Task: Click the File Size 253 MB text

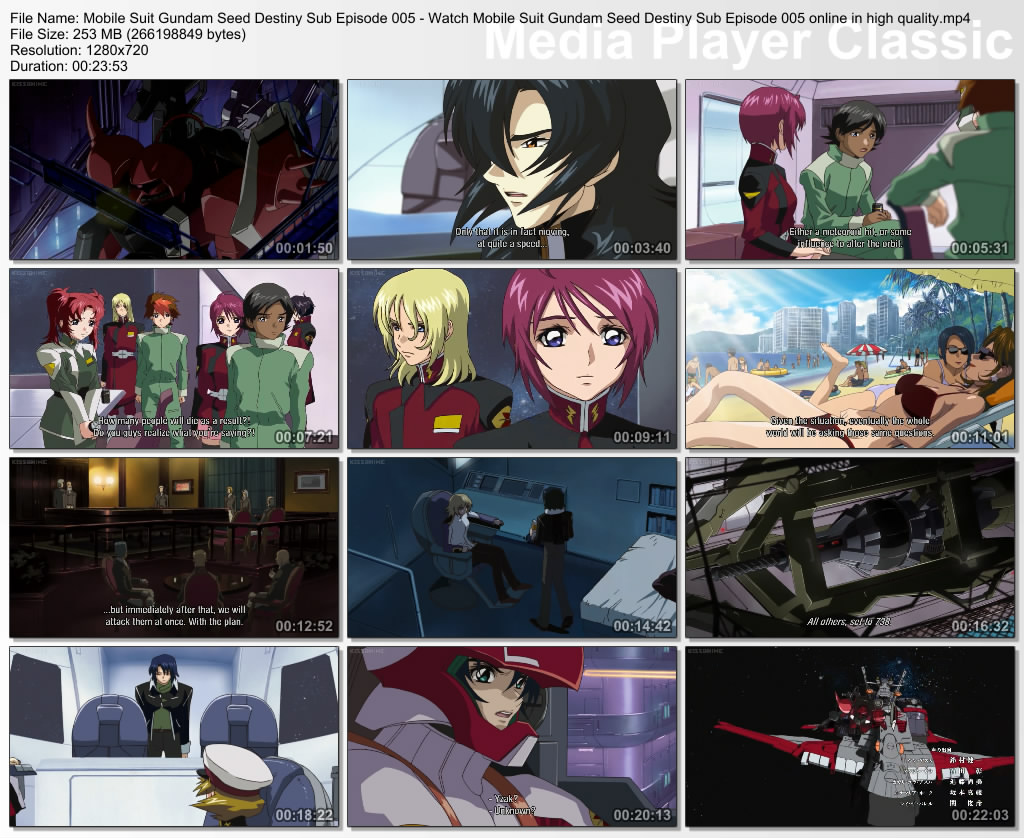Action: click(128, 34)
